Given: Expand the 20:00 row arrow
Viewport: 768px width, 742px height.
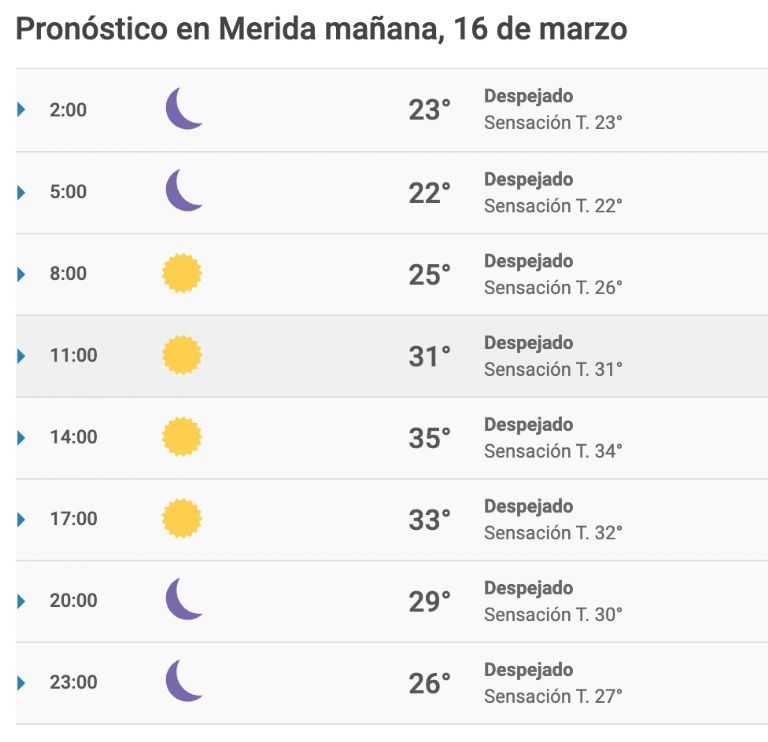Looking at the screenshot, I should point(21,601).
